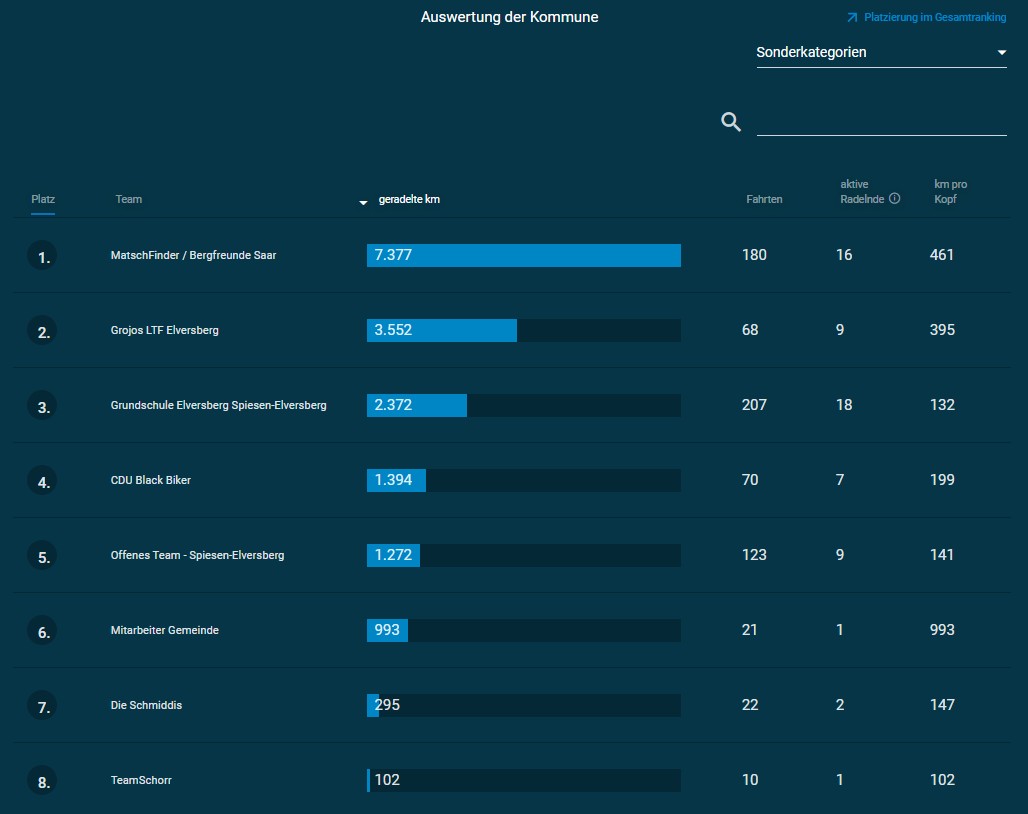Click the rank 1 circle badge

point(42,257)
